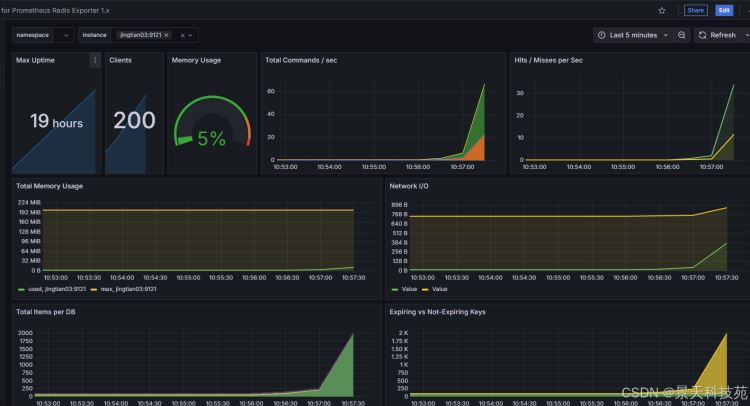
Task: Click the Total Items per DB title
Action: [45, 312]
